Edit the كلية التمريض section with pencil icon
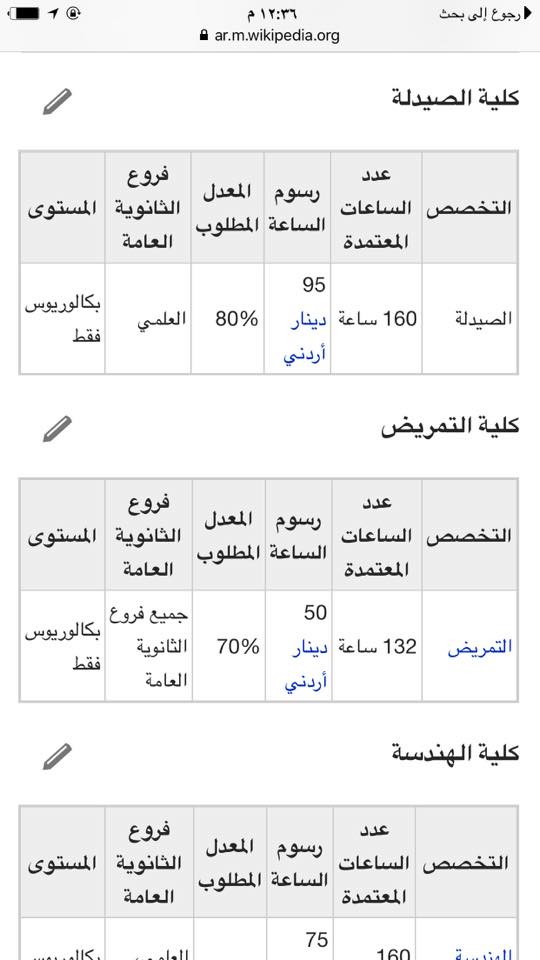This screenshot has height=960, width=540. tap(57, 429)
